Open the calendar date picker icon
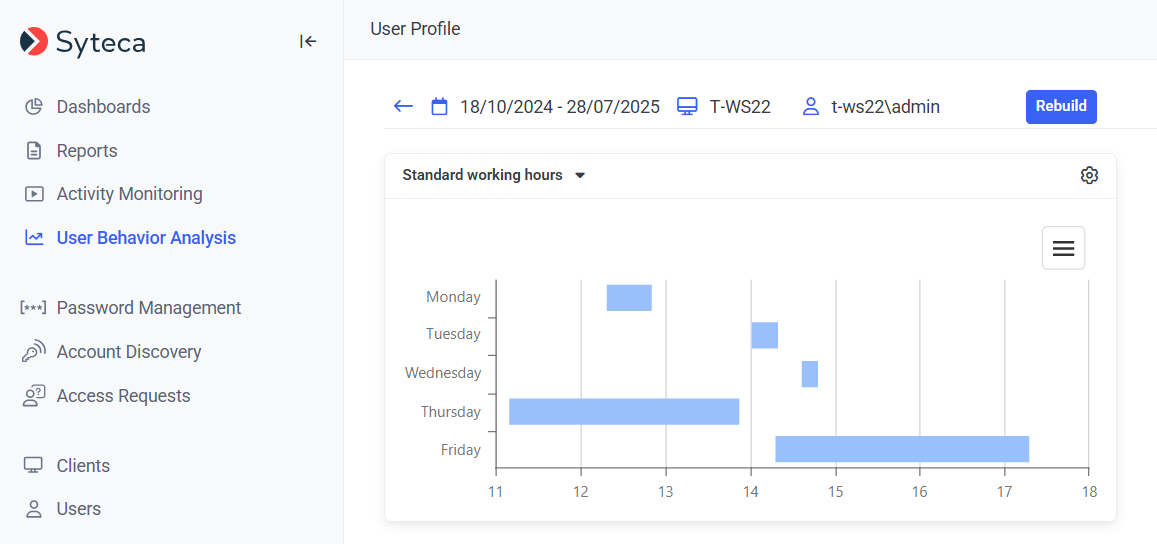 (439, 107)
